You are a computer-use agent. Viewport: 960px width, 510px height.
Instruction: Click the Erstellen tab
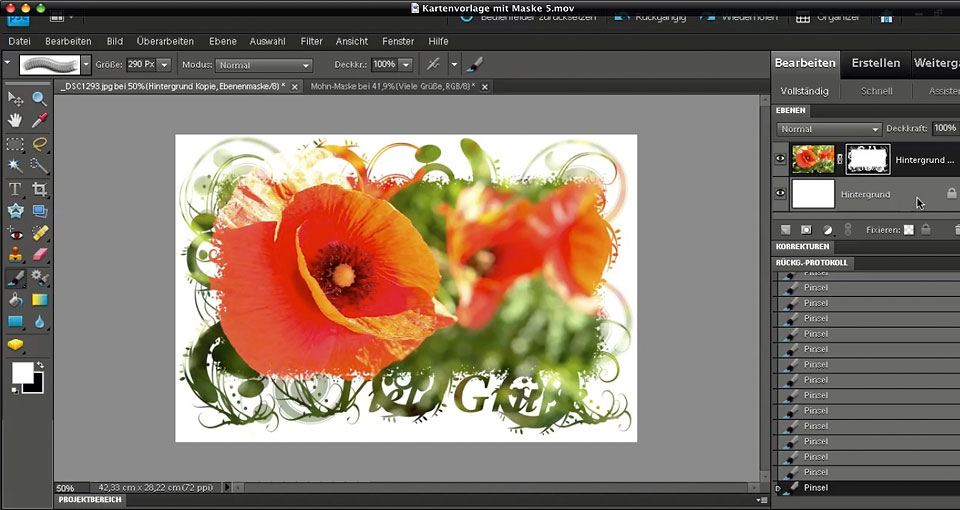click(x=875, y=63)
